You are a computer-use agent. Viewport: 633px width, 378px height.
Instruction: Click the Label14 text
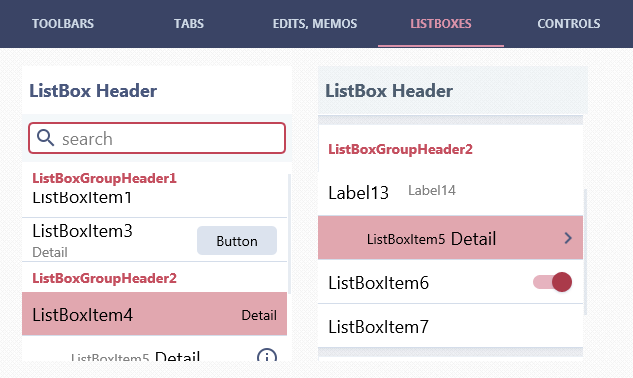point(432,190)
